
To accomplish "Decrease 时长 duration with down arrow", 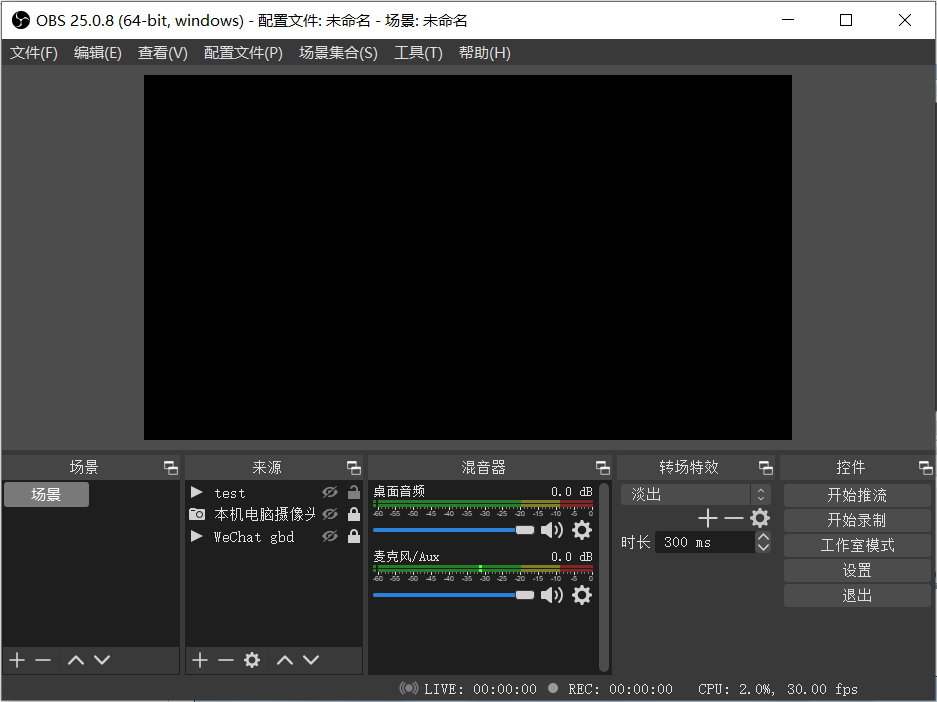I will (763, 547).
